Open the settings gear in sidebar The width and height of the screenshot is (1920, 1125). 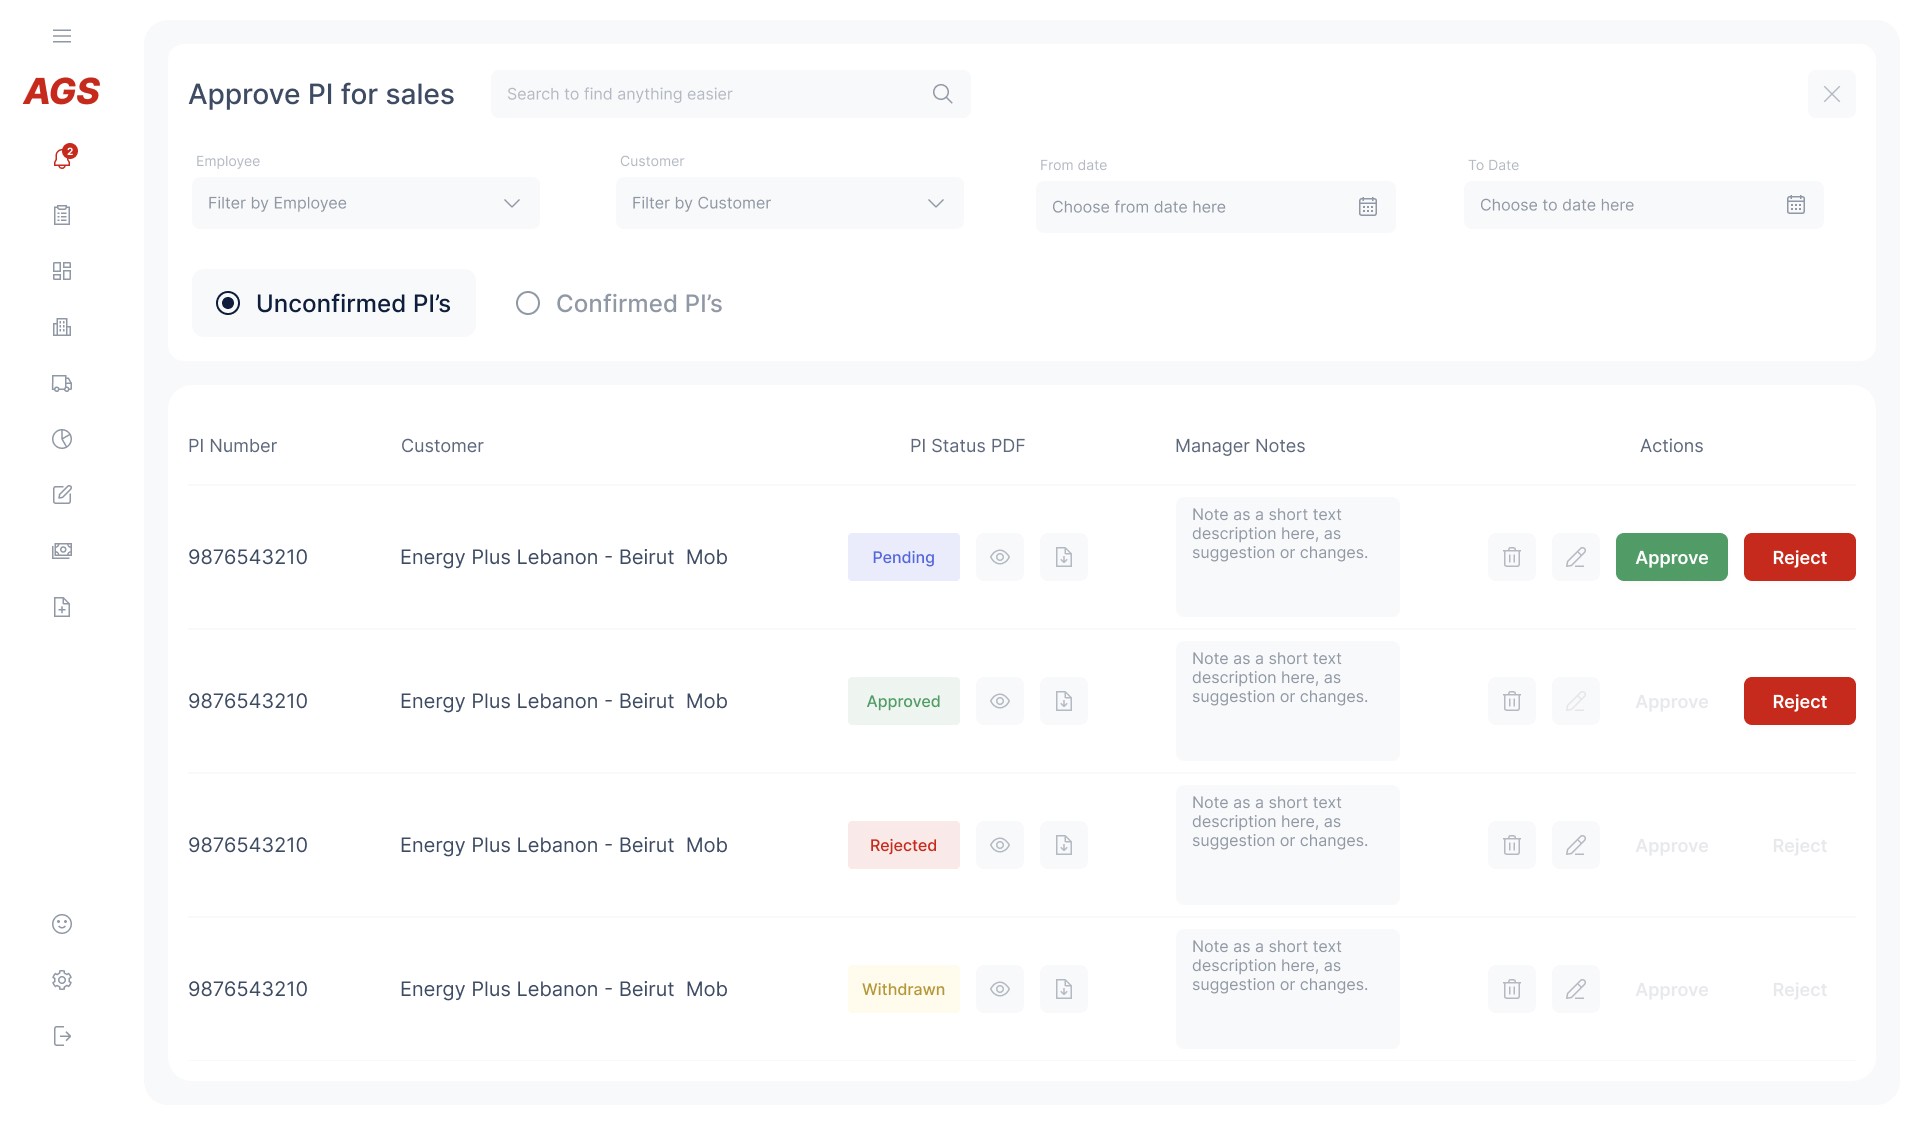click(62, 980)
